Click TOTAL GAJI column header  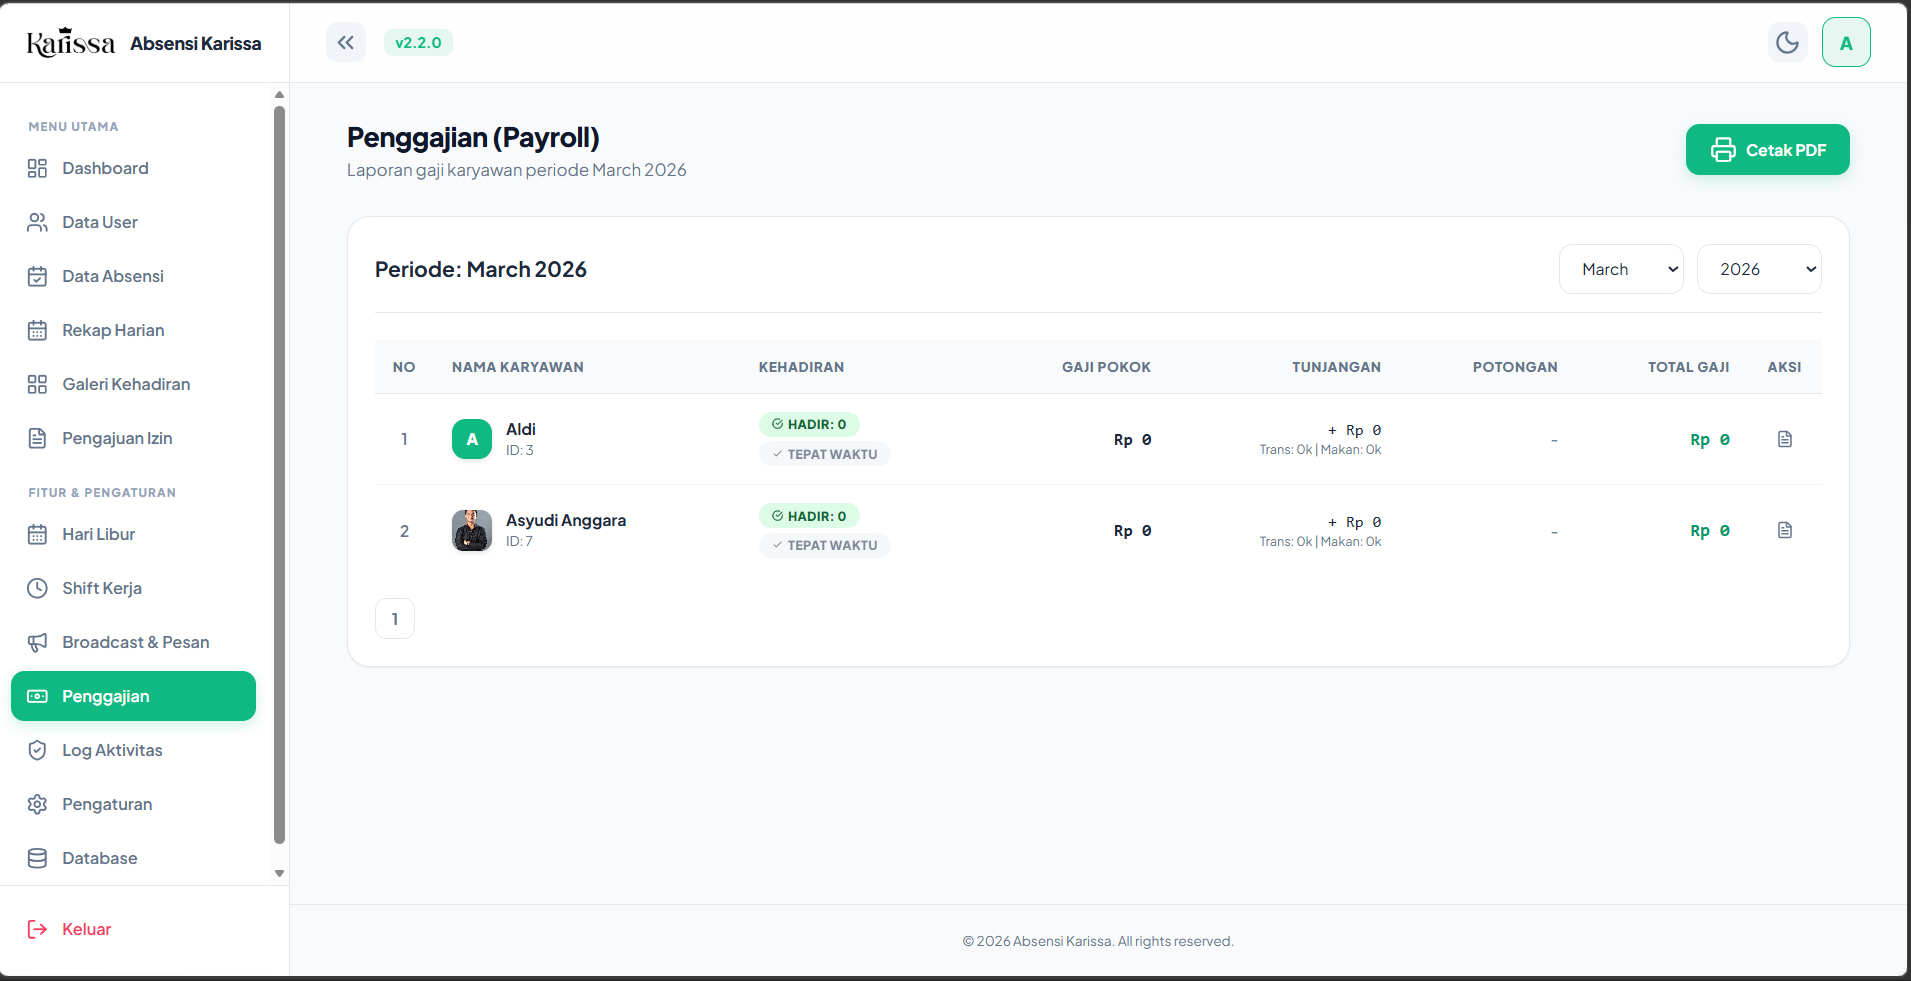pyautogui.click(x=1688, y=367)
